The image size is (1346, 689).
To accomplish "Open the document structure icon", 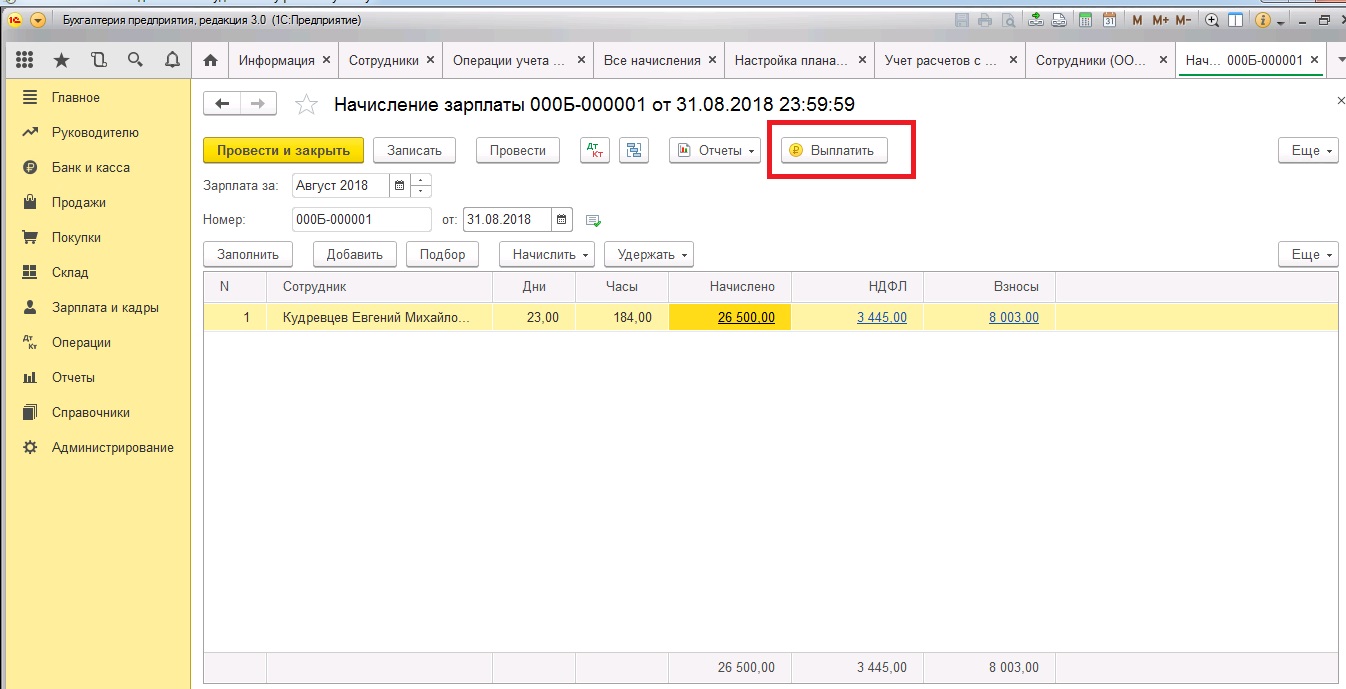I will click(x=634, y=151).
